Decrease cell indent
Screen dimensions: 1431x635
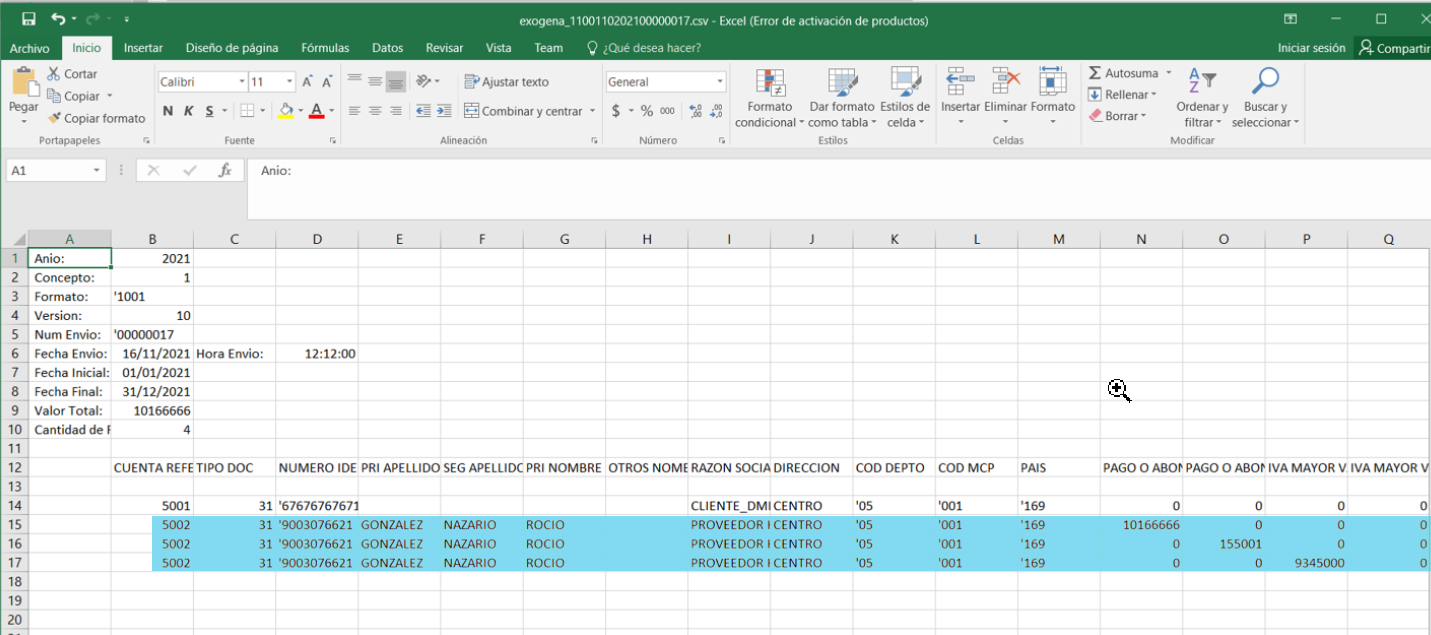423,111
